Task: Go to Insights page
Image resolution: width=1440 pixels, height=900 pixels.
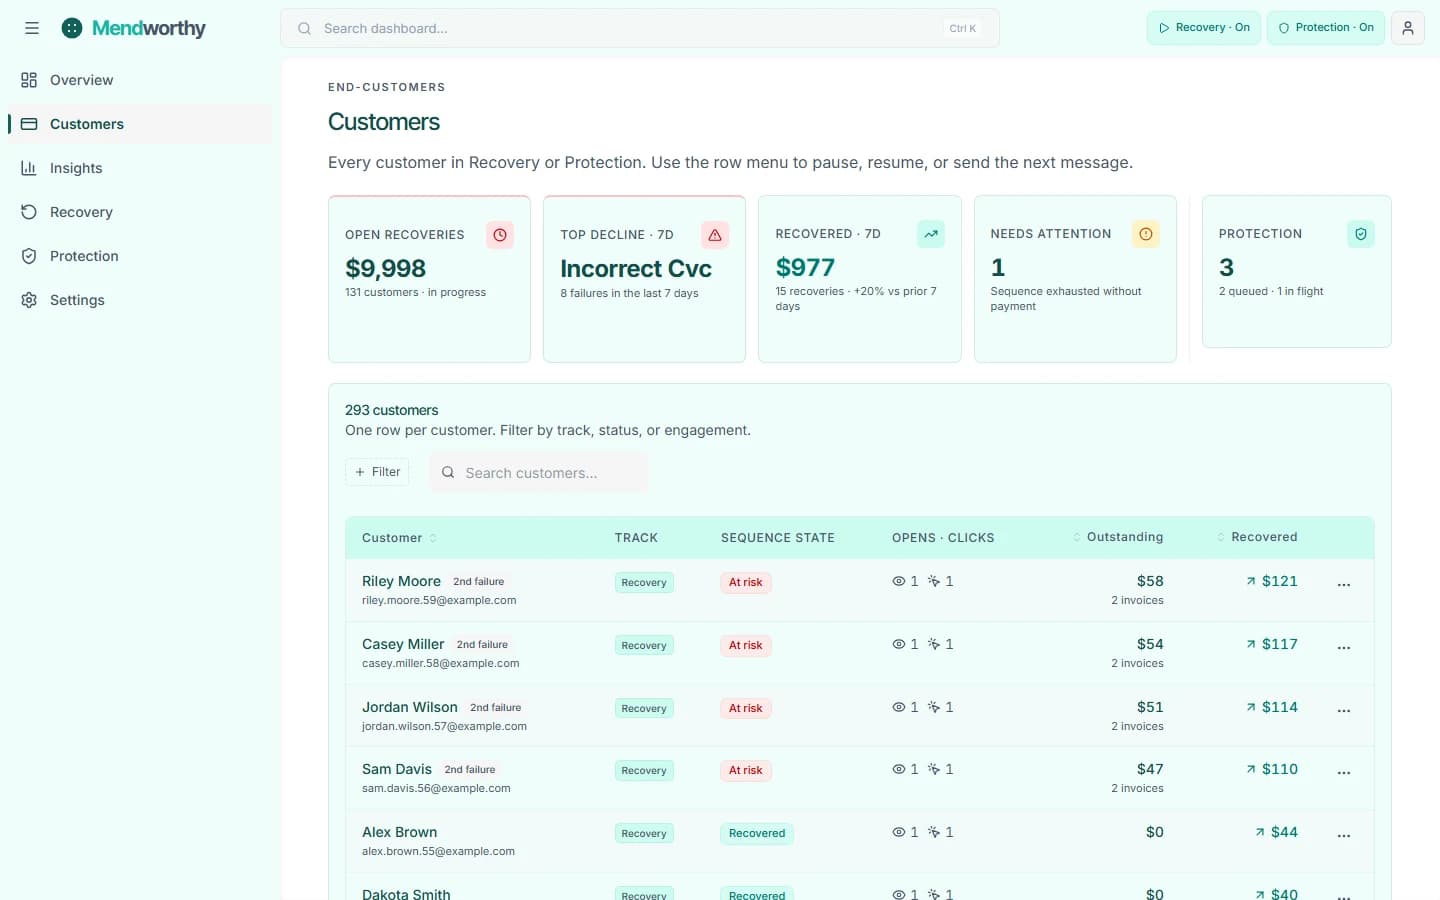Action: 140,168
